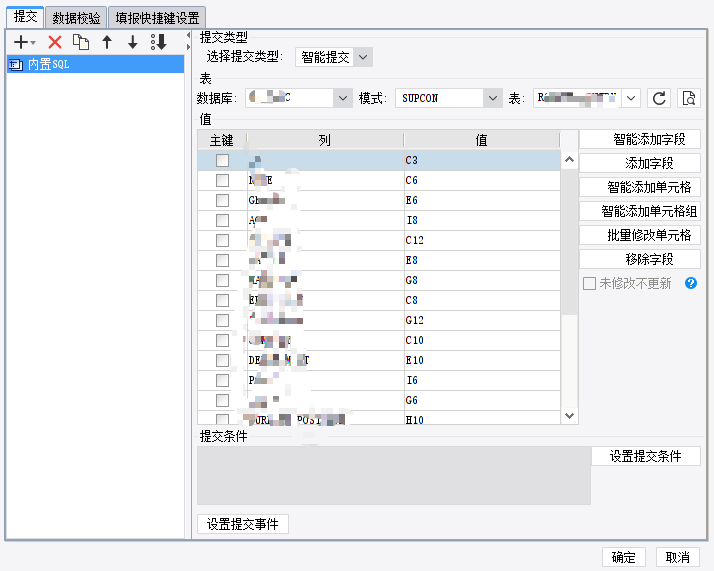Click the 智能添加字段 button
This screenshot has height=571, width=714.
click(x=640, y=139)
